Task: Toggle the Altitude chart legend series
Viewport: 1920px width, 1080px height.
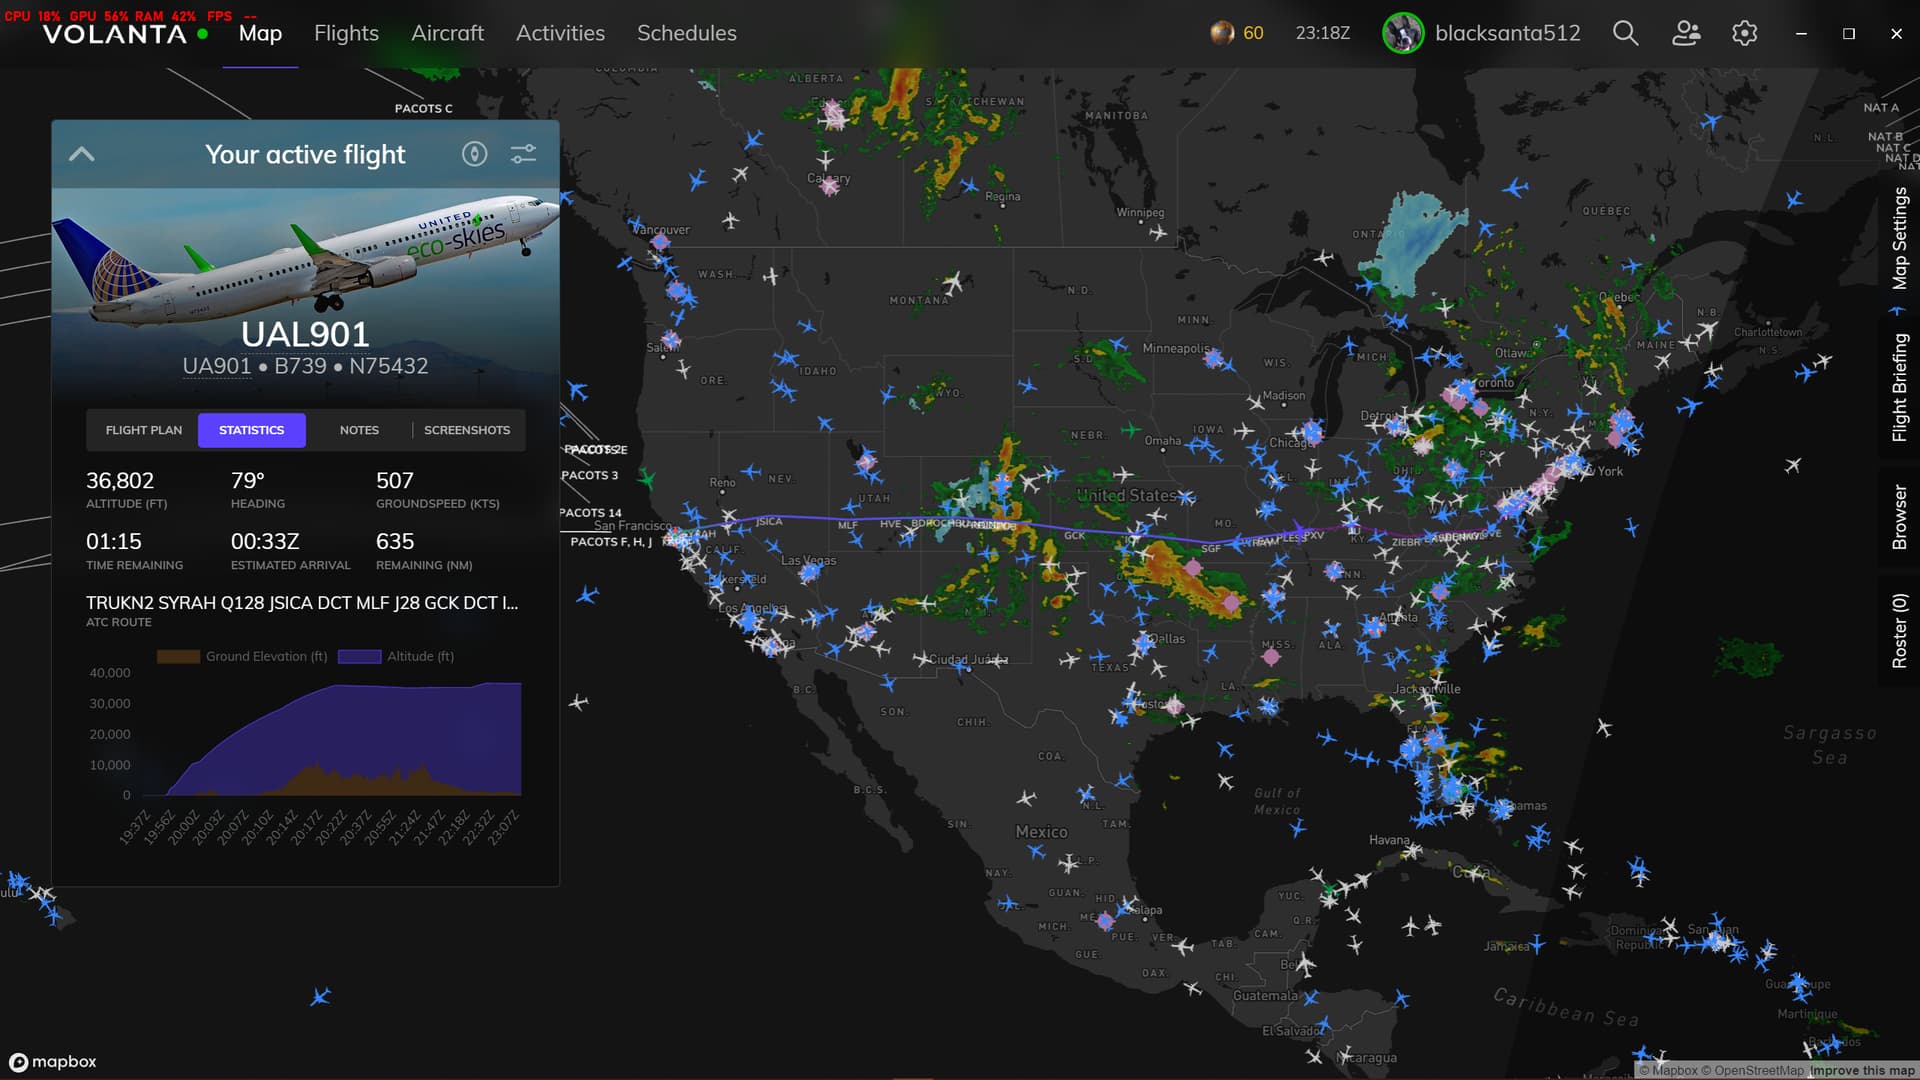Action: (x=396, y=656)
